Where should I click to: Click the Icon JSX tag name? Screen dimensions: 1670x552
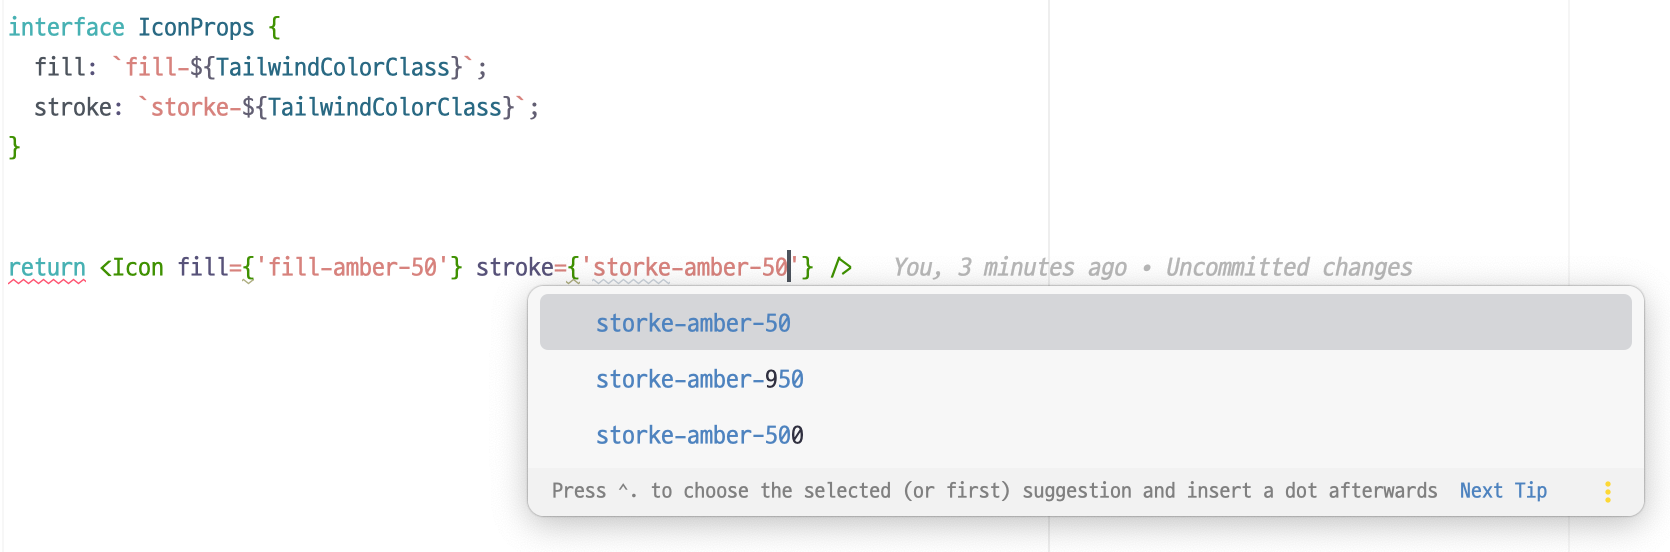coord(137,267)
